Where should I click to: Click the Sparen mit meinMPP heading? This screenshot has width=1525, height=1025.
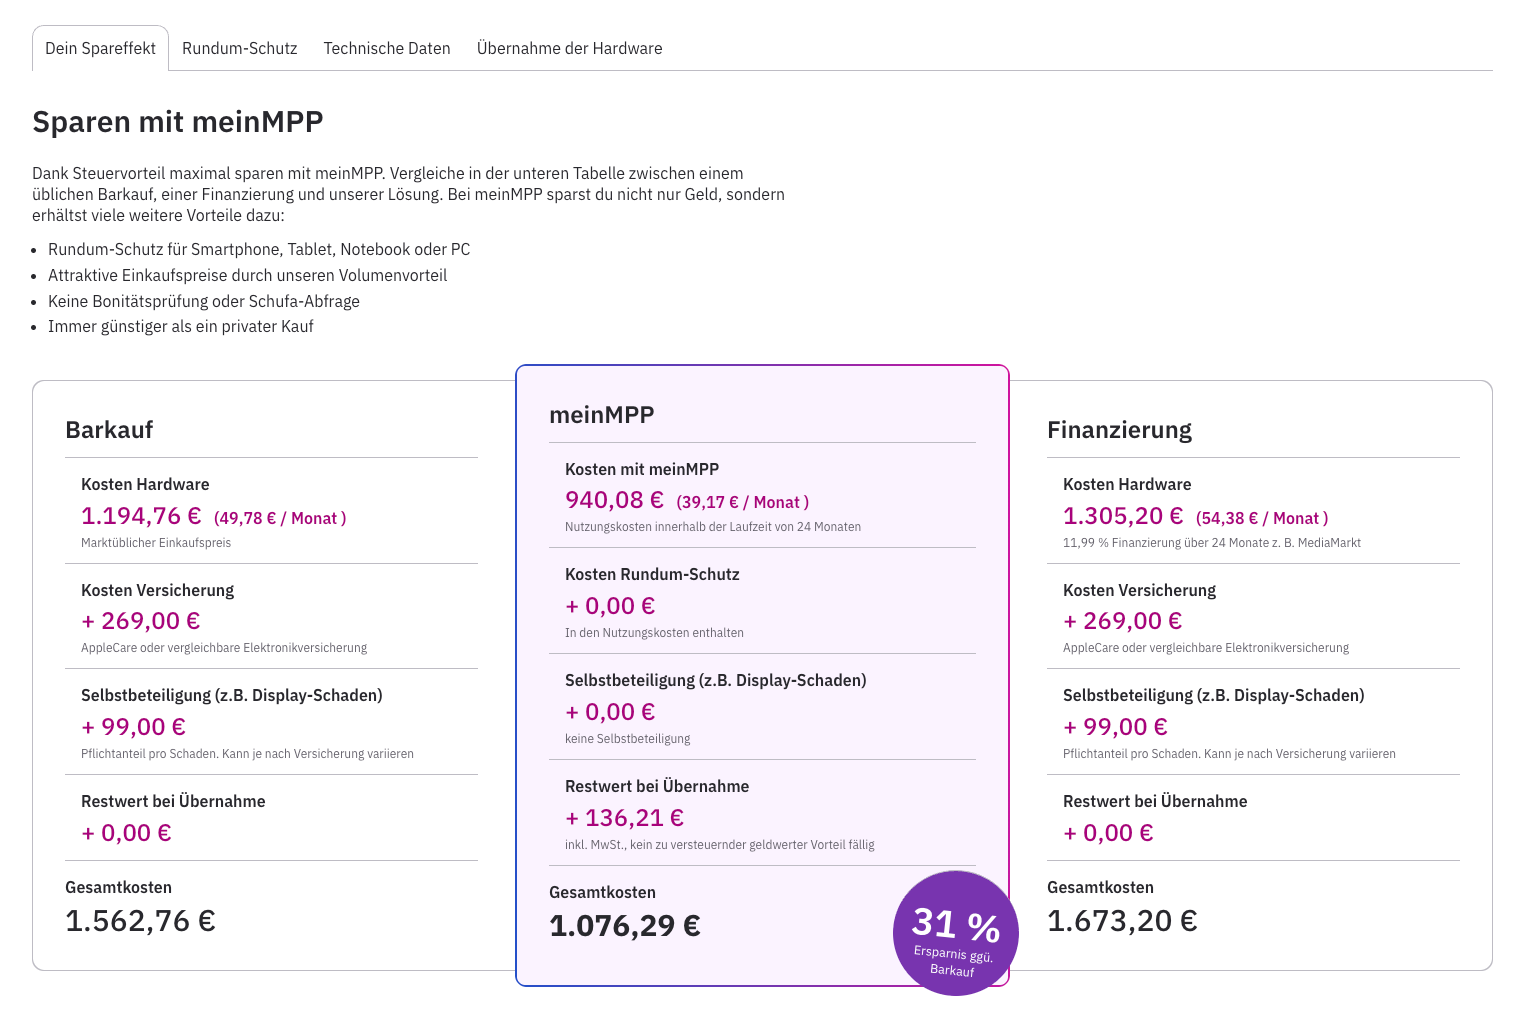(x=178, y=122)
